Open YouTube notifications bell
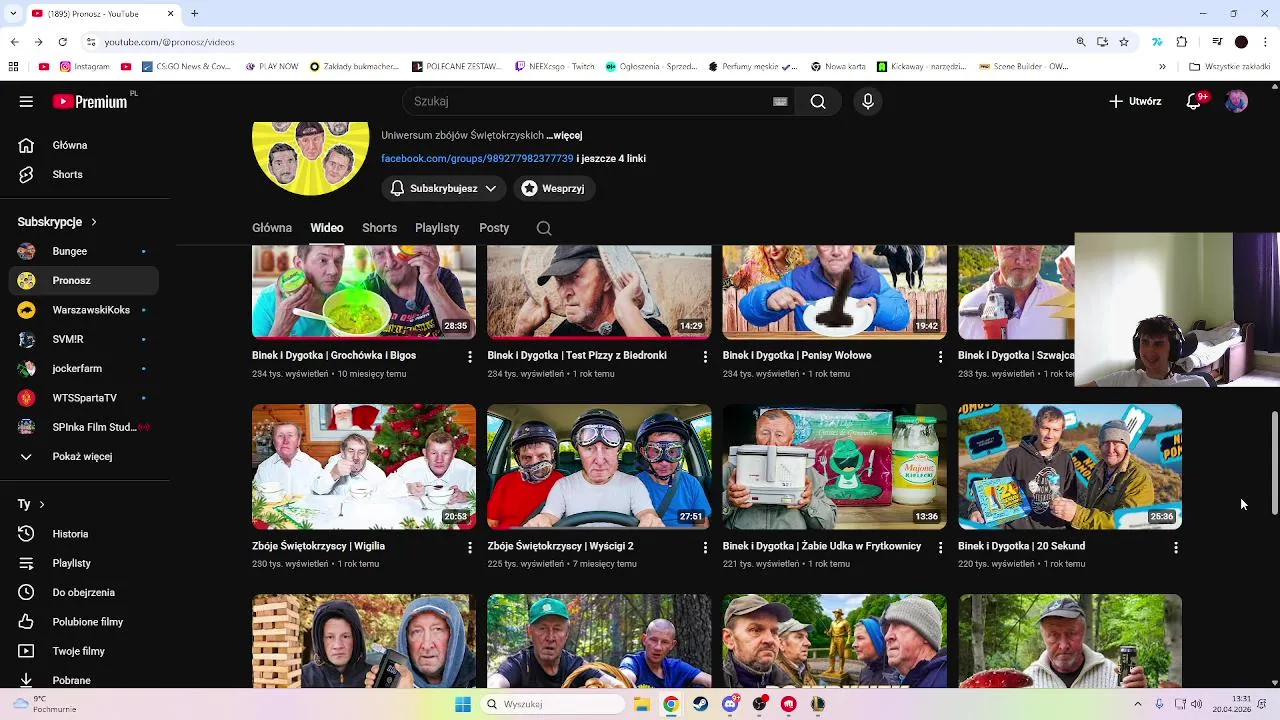 1193,101
